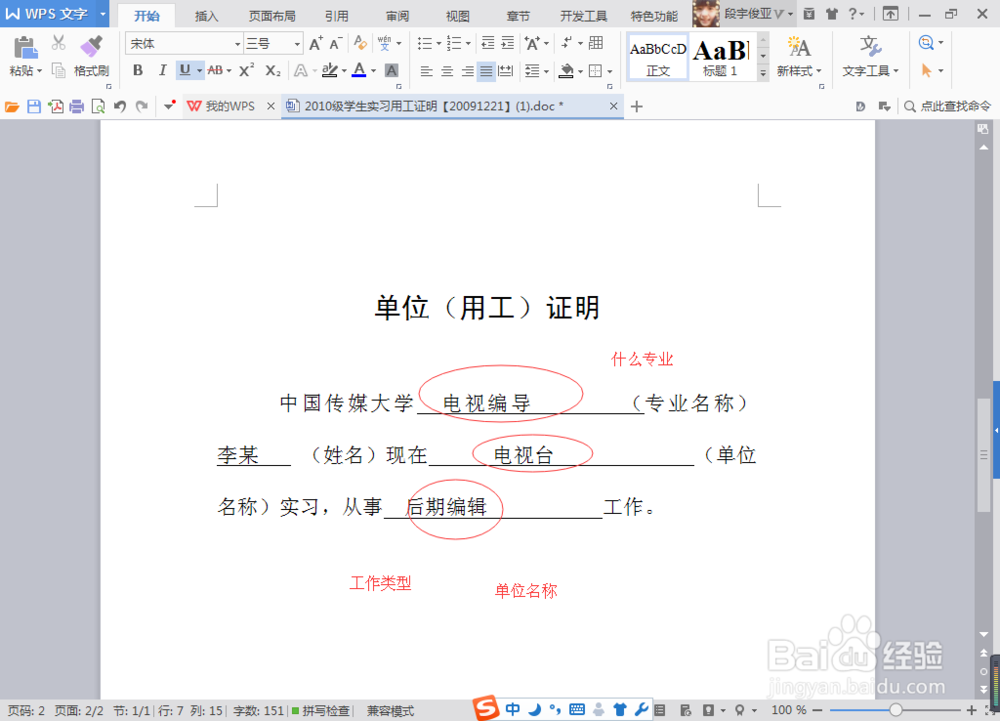This screenshot has height=721, width=1000.
Task: Click the zoom slider handle
Action: pyautogui.click(x=895, y=710)
